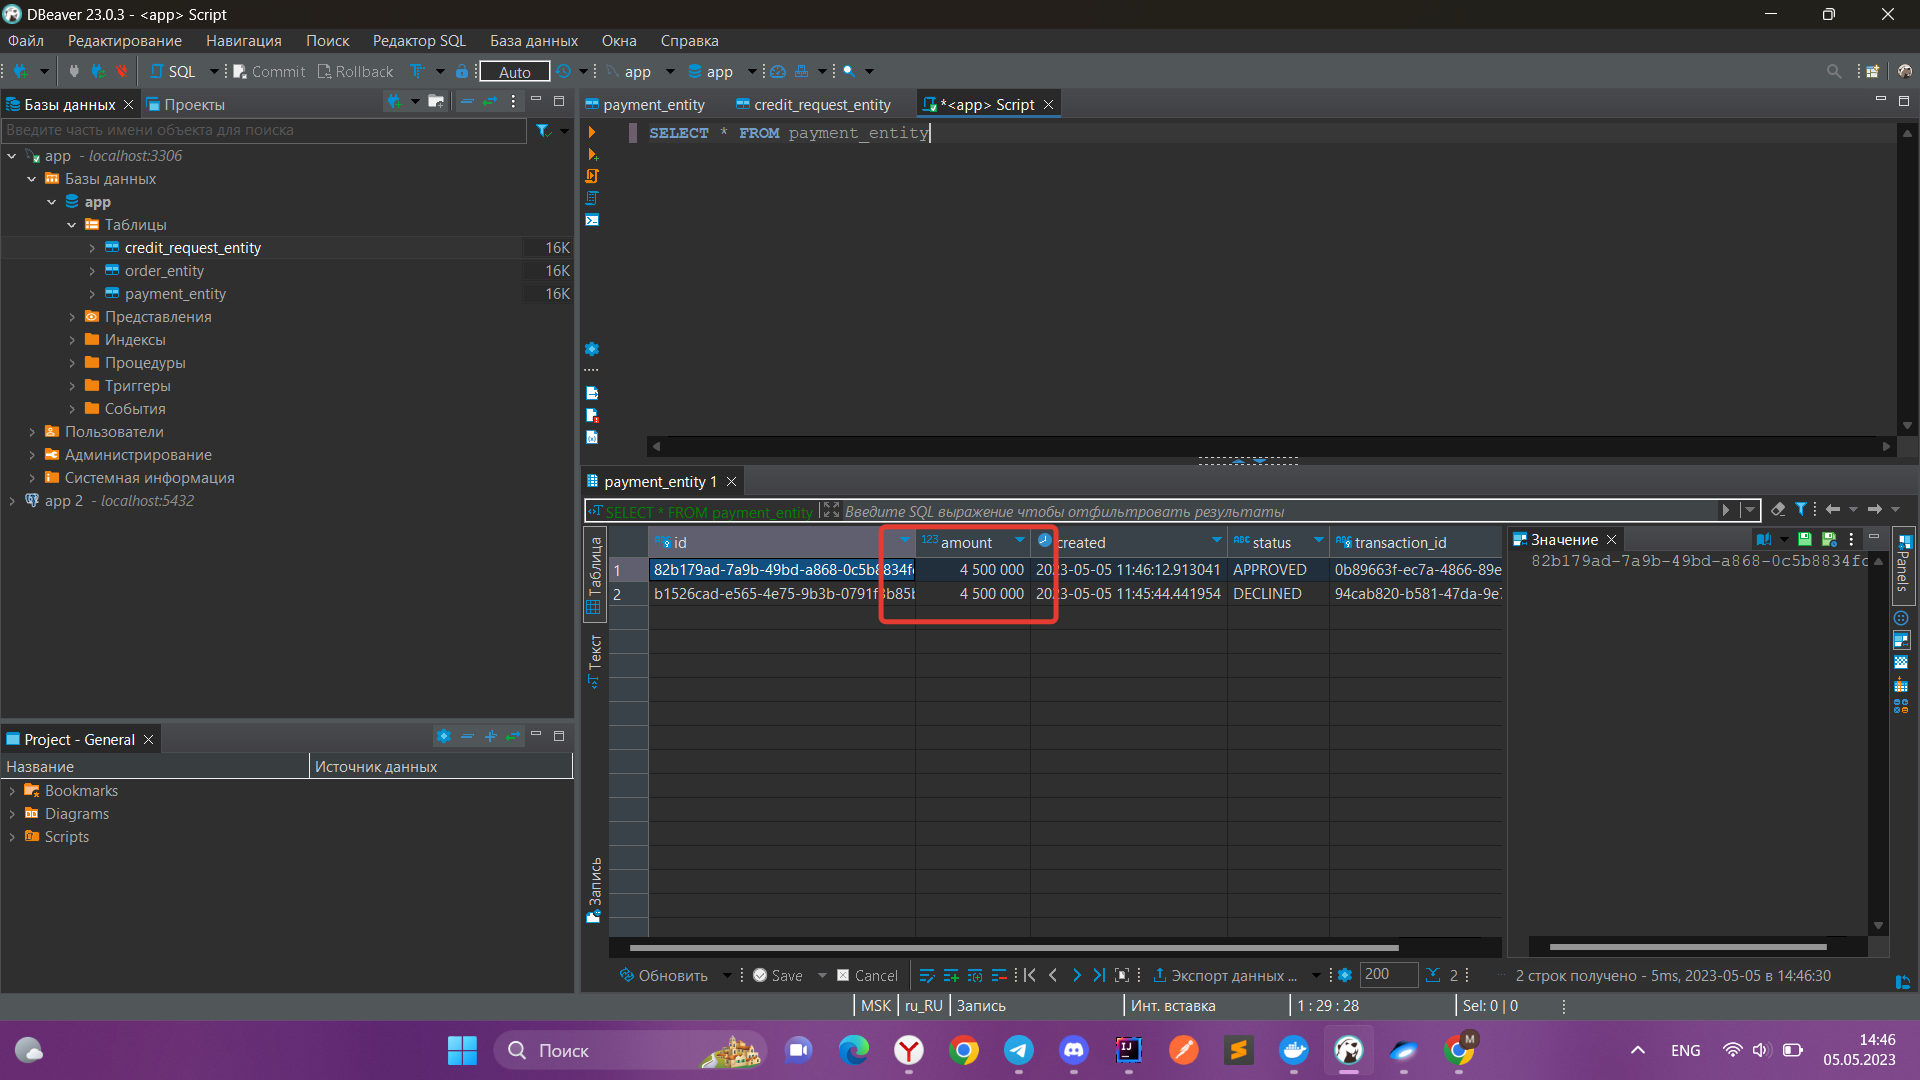The height and width of the screenshot is (1080, 1920).
Task: Click the SQL editor toolbar button
Action: pos(174,71)
